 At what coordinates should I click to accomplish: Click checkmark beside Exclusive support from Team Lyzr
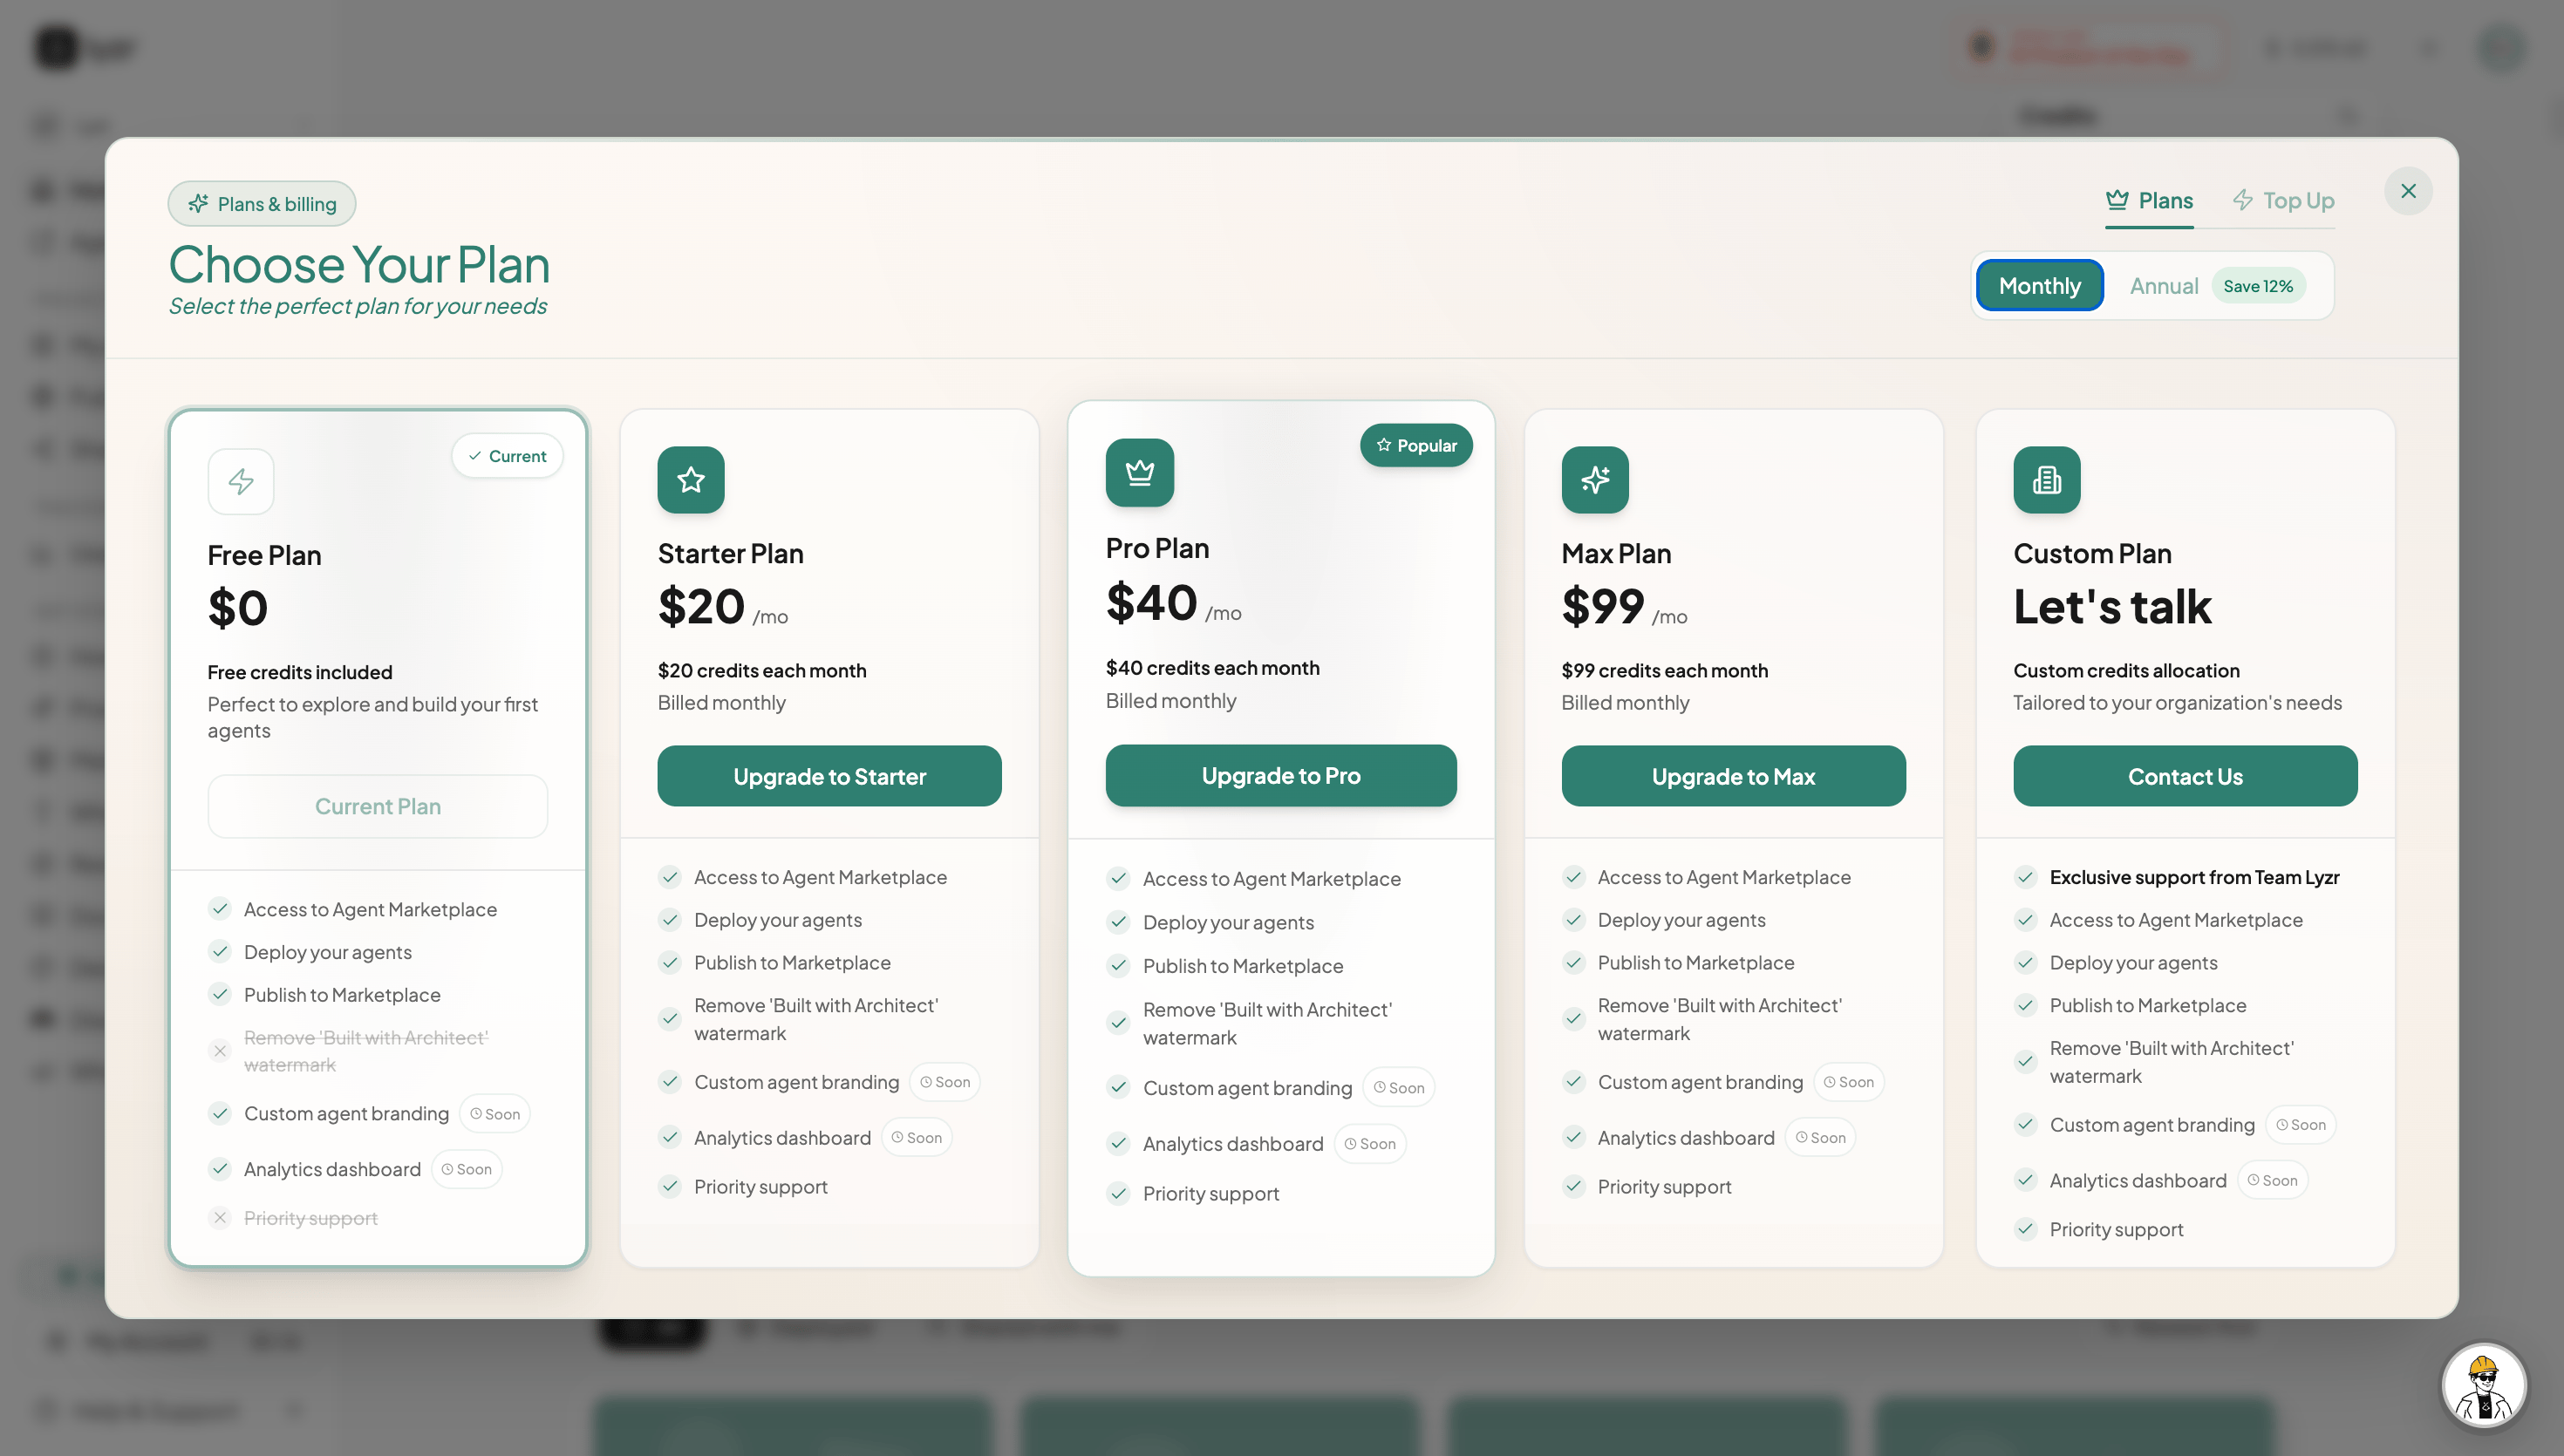pyautogui.click(x=2025, y=877)
